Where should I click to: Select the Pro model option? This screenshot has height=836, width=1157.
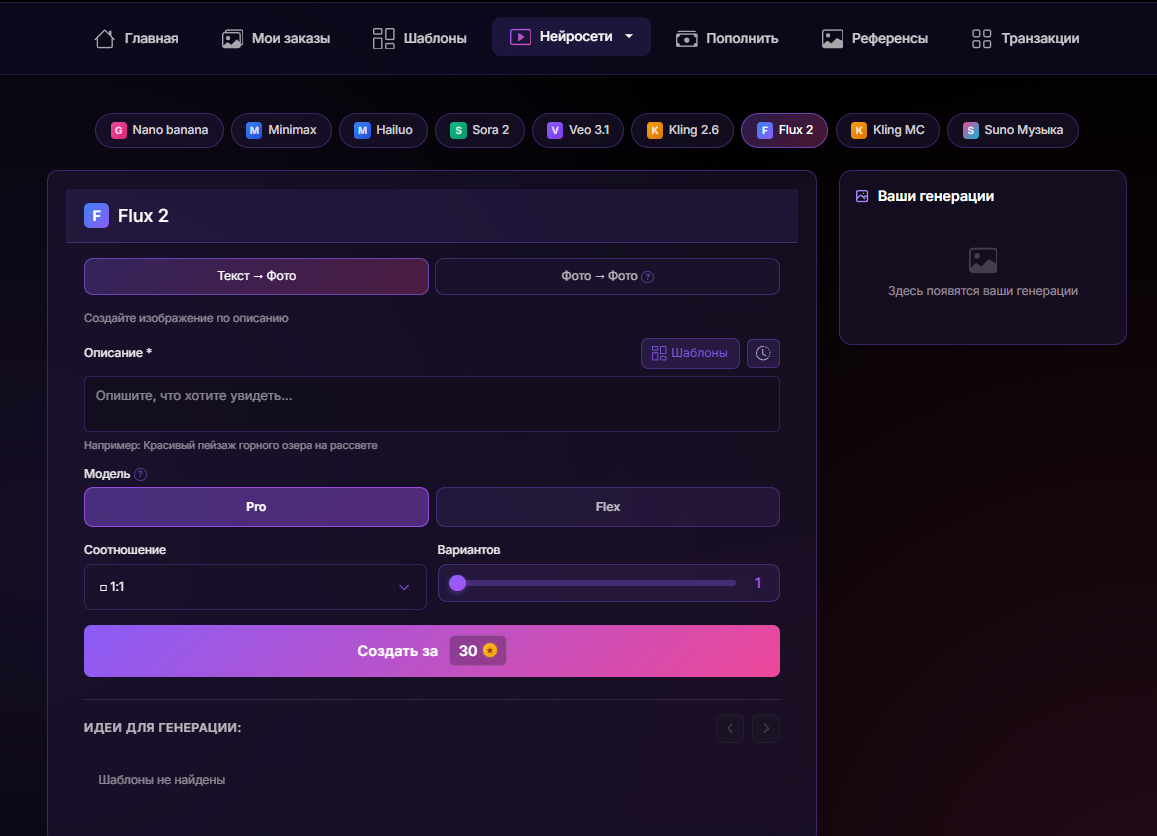point(256,507)
